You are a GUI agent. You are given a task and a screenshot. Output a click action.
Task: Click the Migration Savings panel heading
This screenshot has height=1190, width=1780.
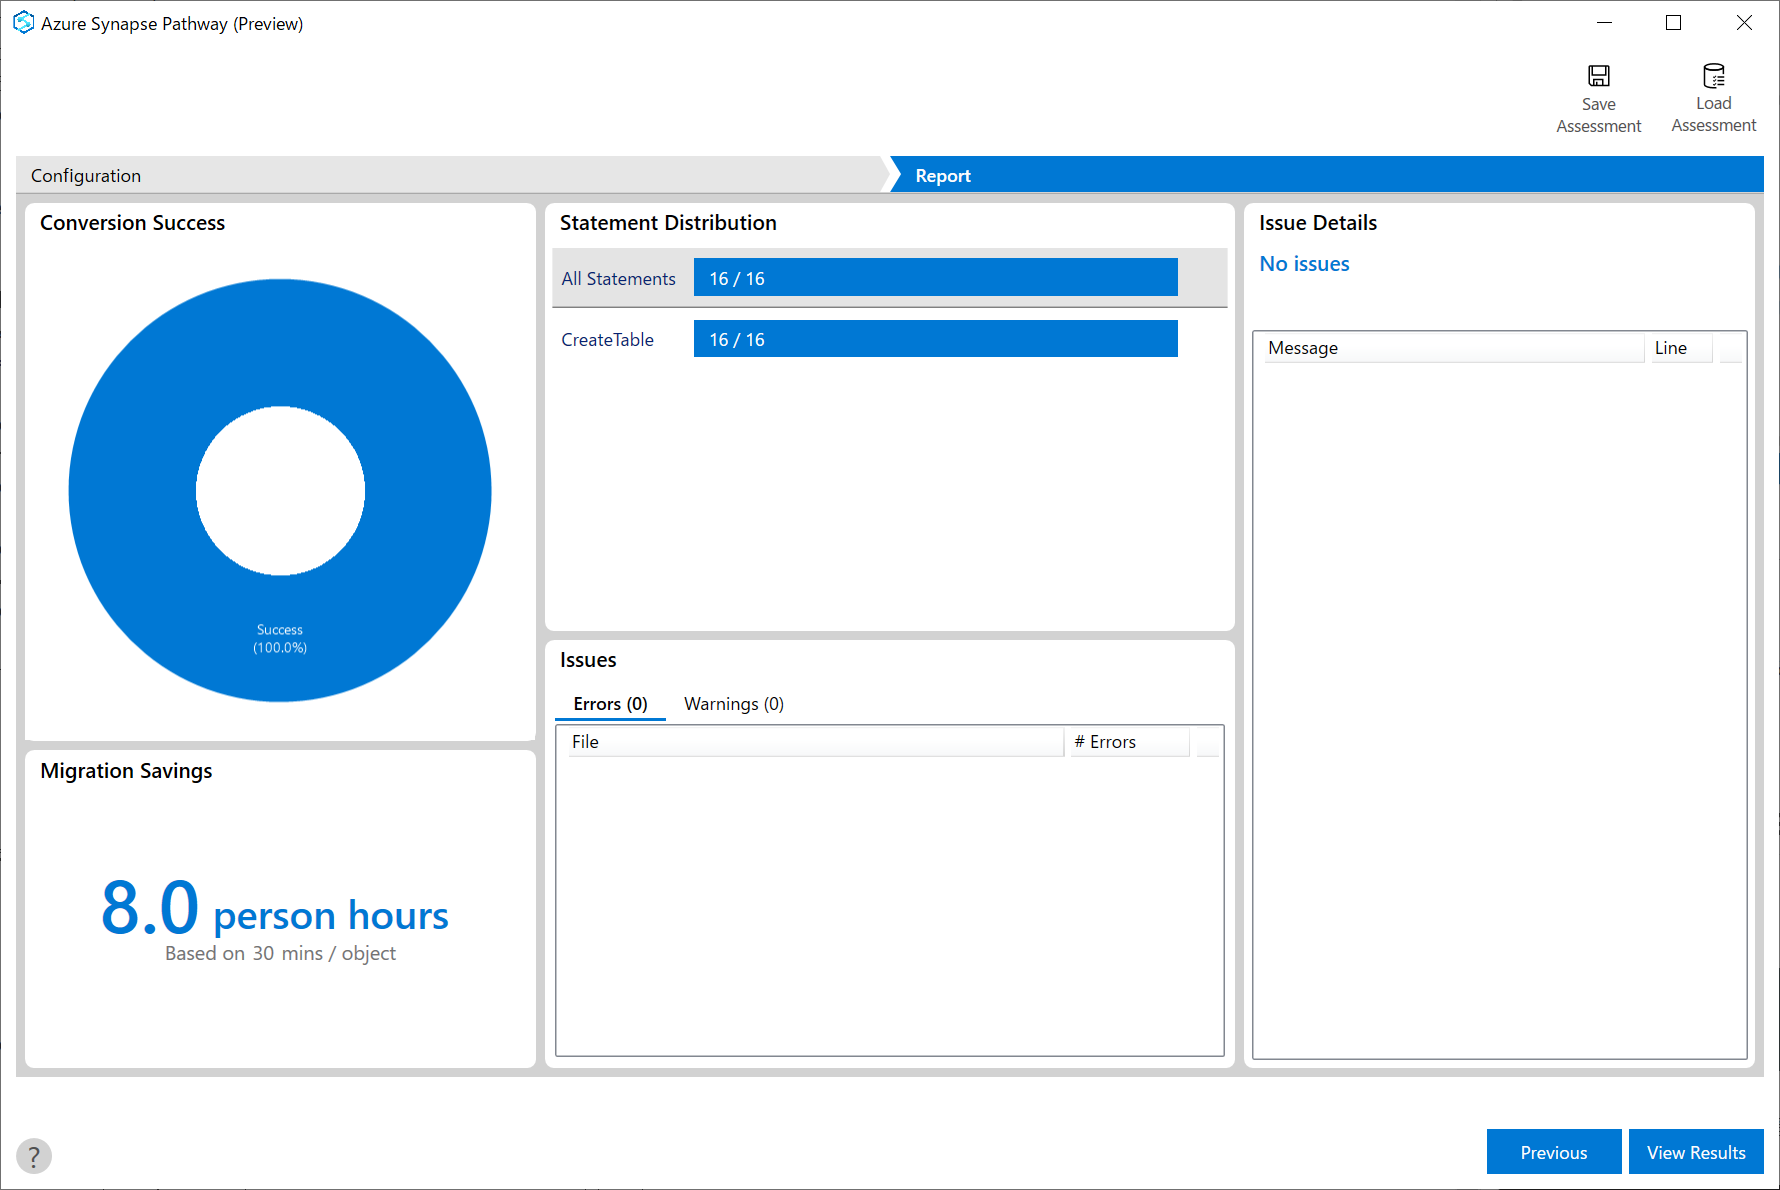[126, 771]
